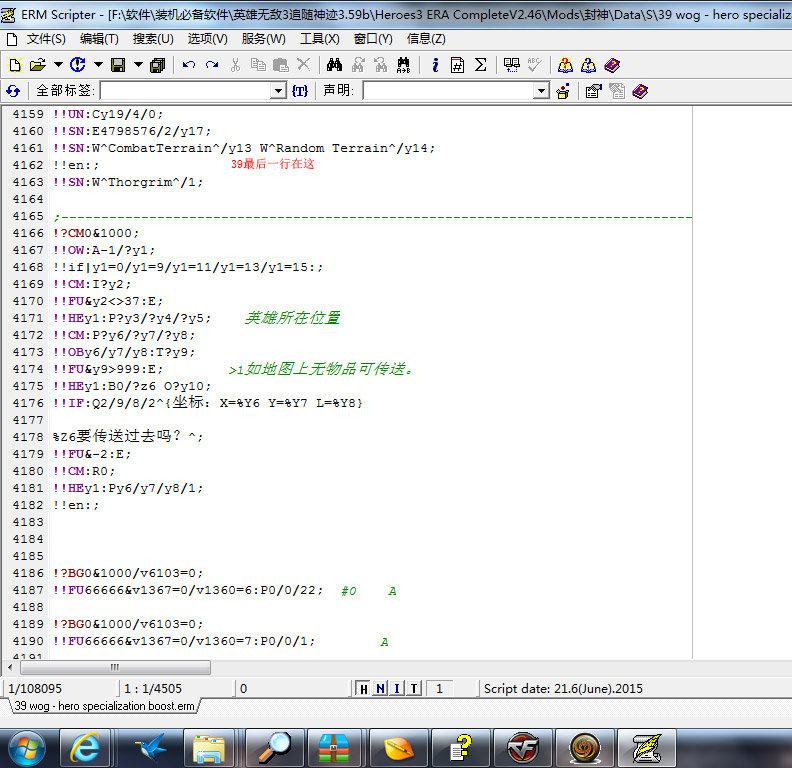792x768 pixels.
Task: Launch Internet Explorer from the taskbar
Action: (85, 748)
